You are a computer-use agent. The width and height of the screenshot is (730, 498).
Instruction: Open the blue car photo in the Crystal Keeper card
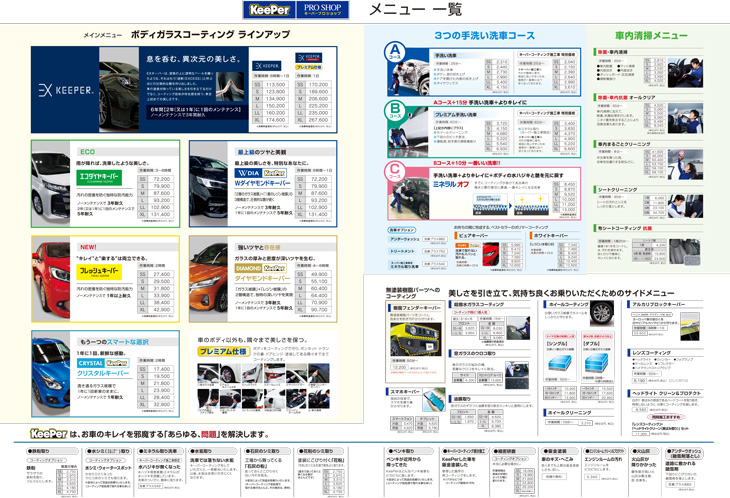[x=51, y=374]
